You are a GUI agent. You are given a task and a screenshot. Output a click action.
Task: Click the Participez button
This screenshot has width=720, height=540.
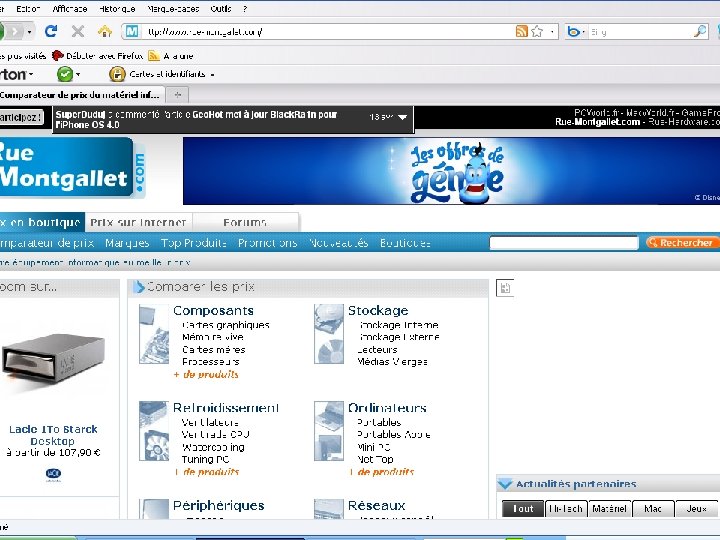pyautogui.click(x=21, y=117)
